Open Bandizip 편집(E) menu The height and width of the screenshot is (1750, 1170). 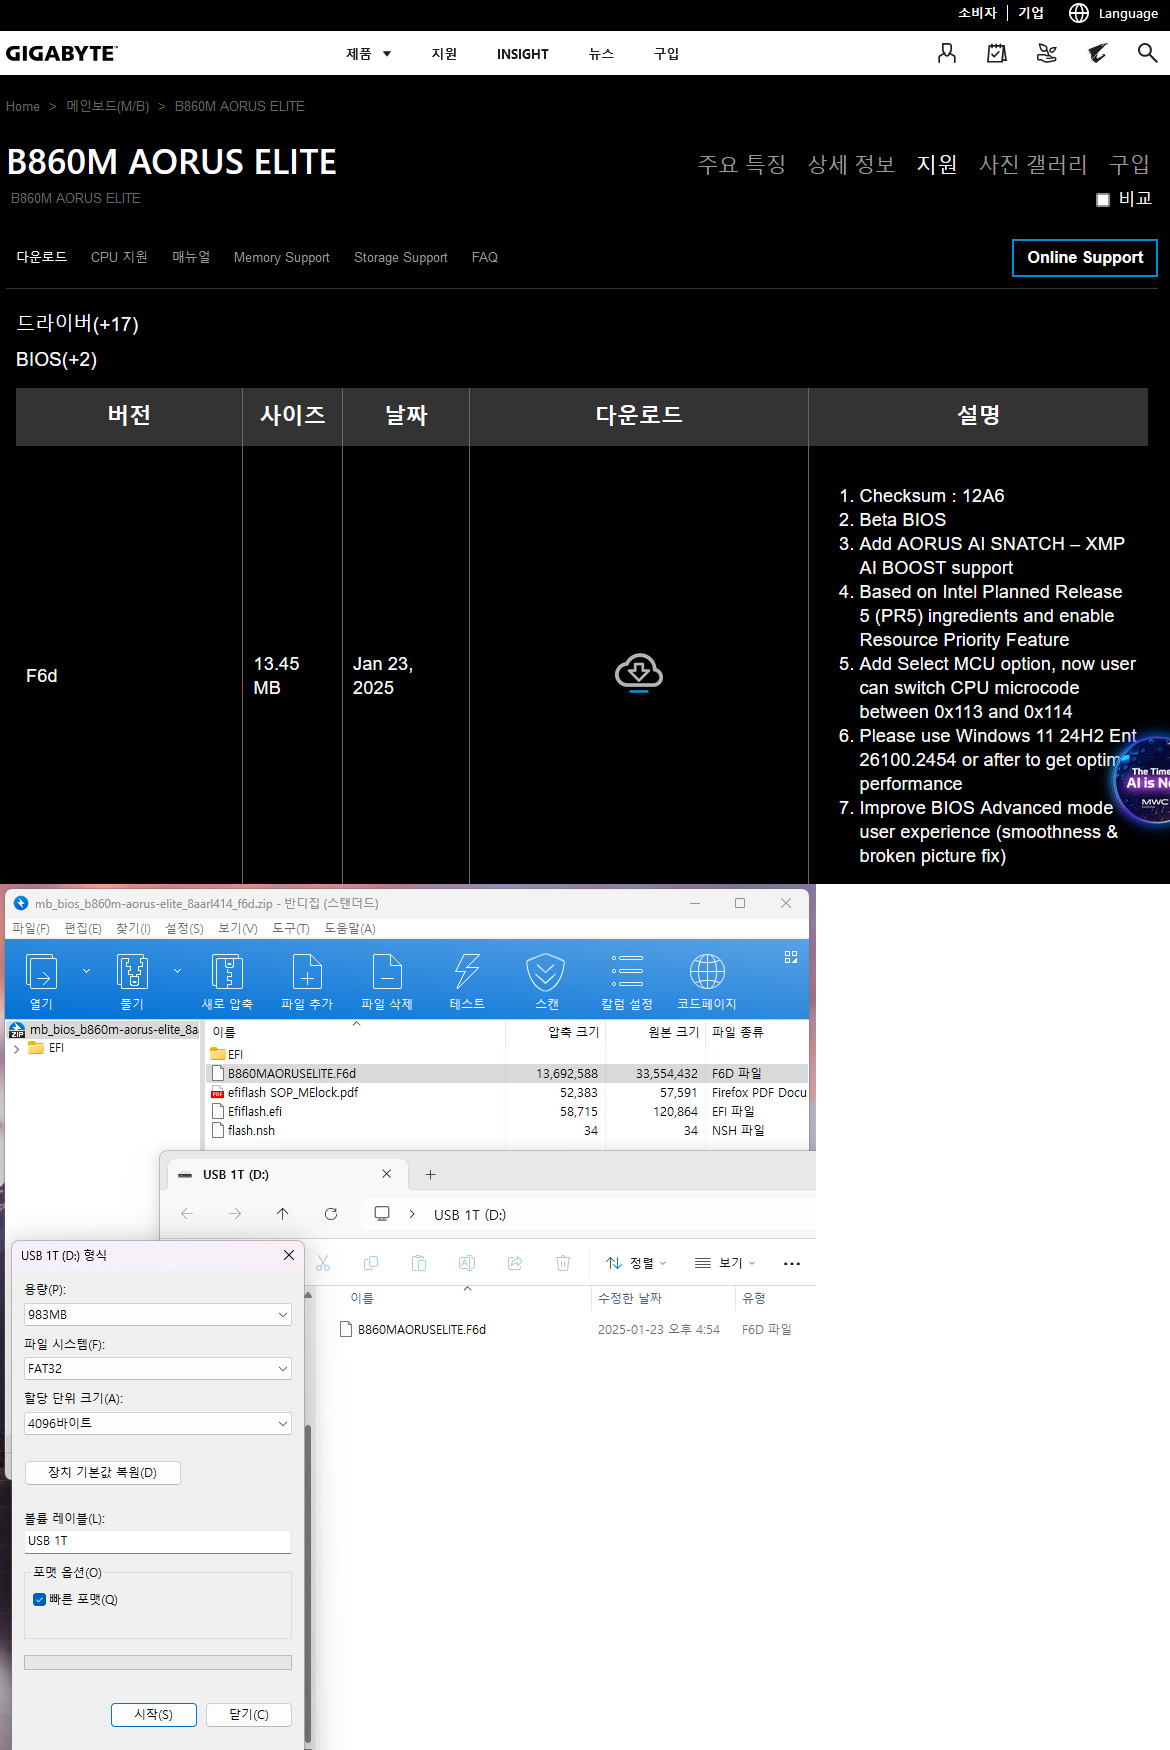pyautogui.click(x=83, y=929)
